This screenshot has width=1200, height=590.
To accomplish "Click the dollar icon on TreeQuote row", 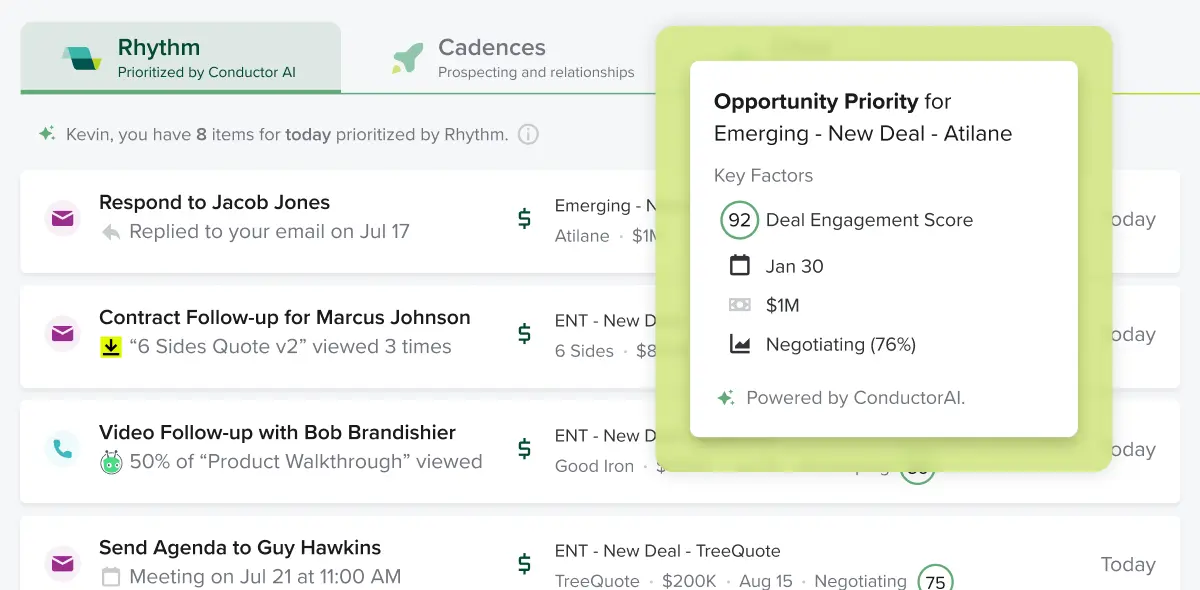I will click(x=524, y=564).
